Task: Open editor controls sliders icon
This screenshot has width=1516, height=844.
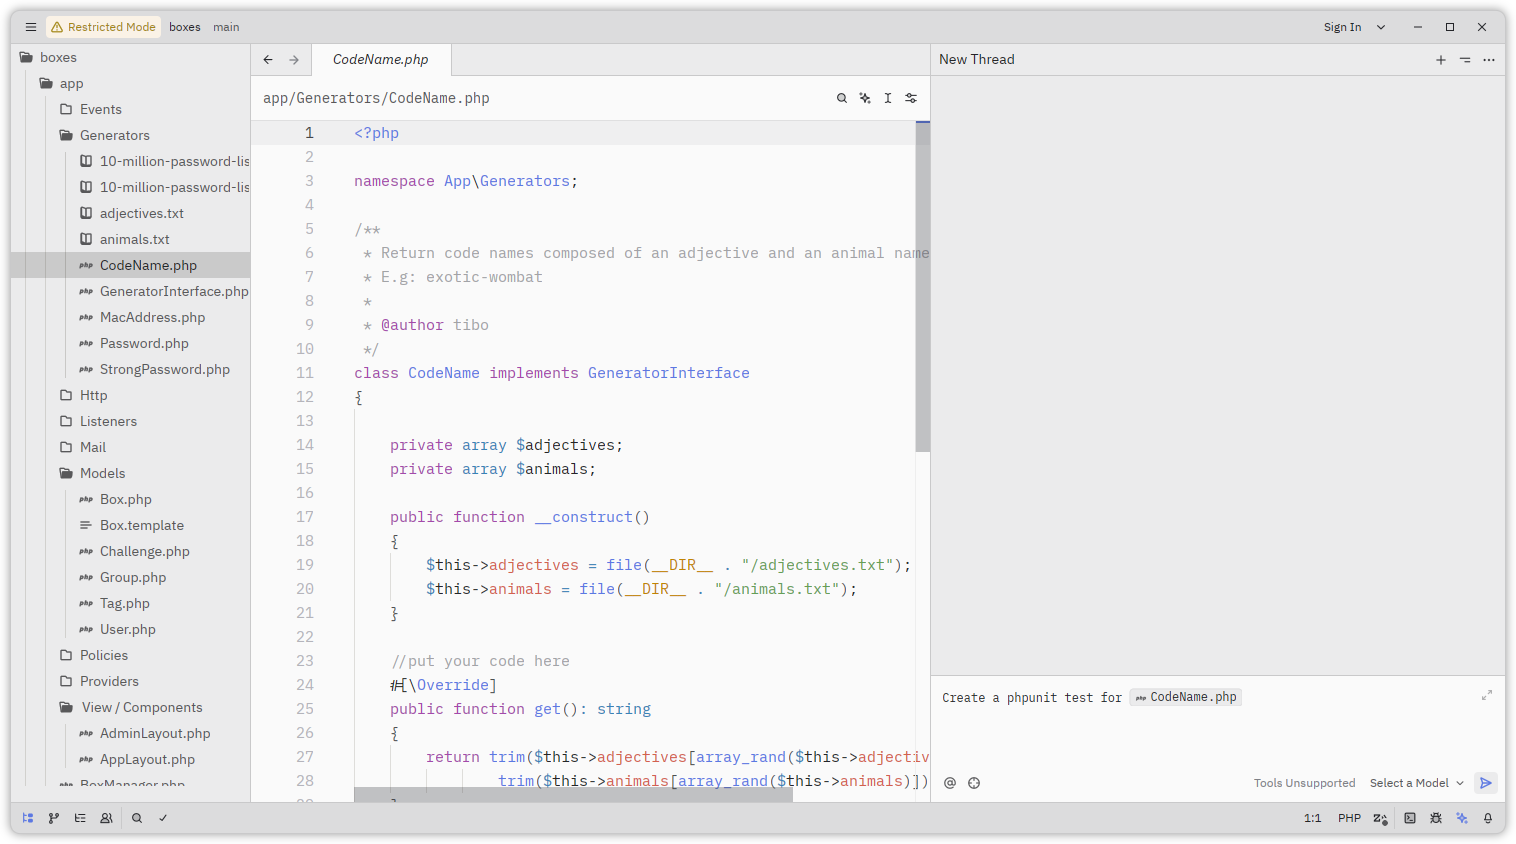Action: coord(911,98)
